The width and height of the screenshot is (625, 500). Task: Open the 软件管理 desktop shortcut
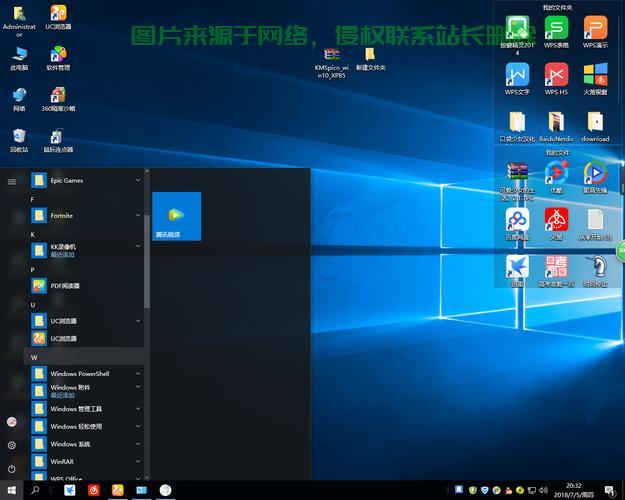(x=58, y=58)
